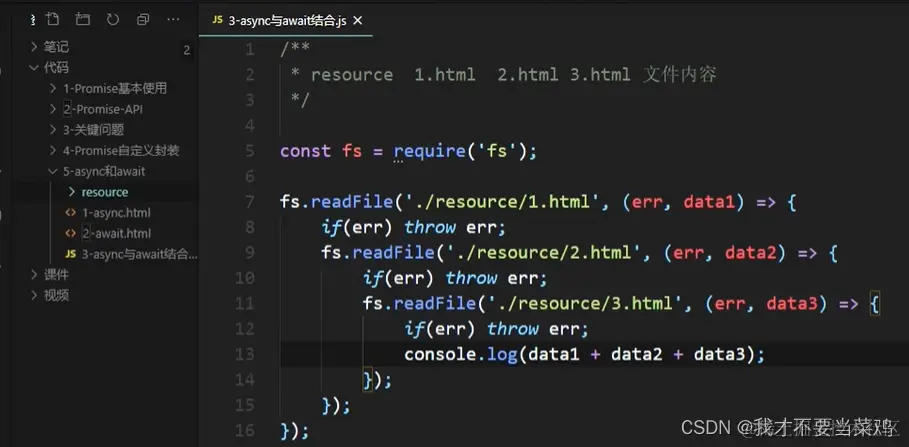Click the 'readFile' call on line 11
Screen dimensions: 909x447
435,303
